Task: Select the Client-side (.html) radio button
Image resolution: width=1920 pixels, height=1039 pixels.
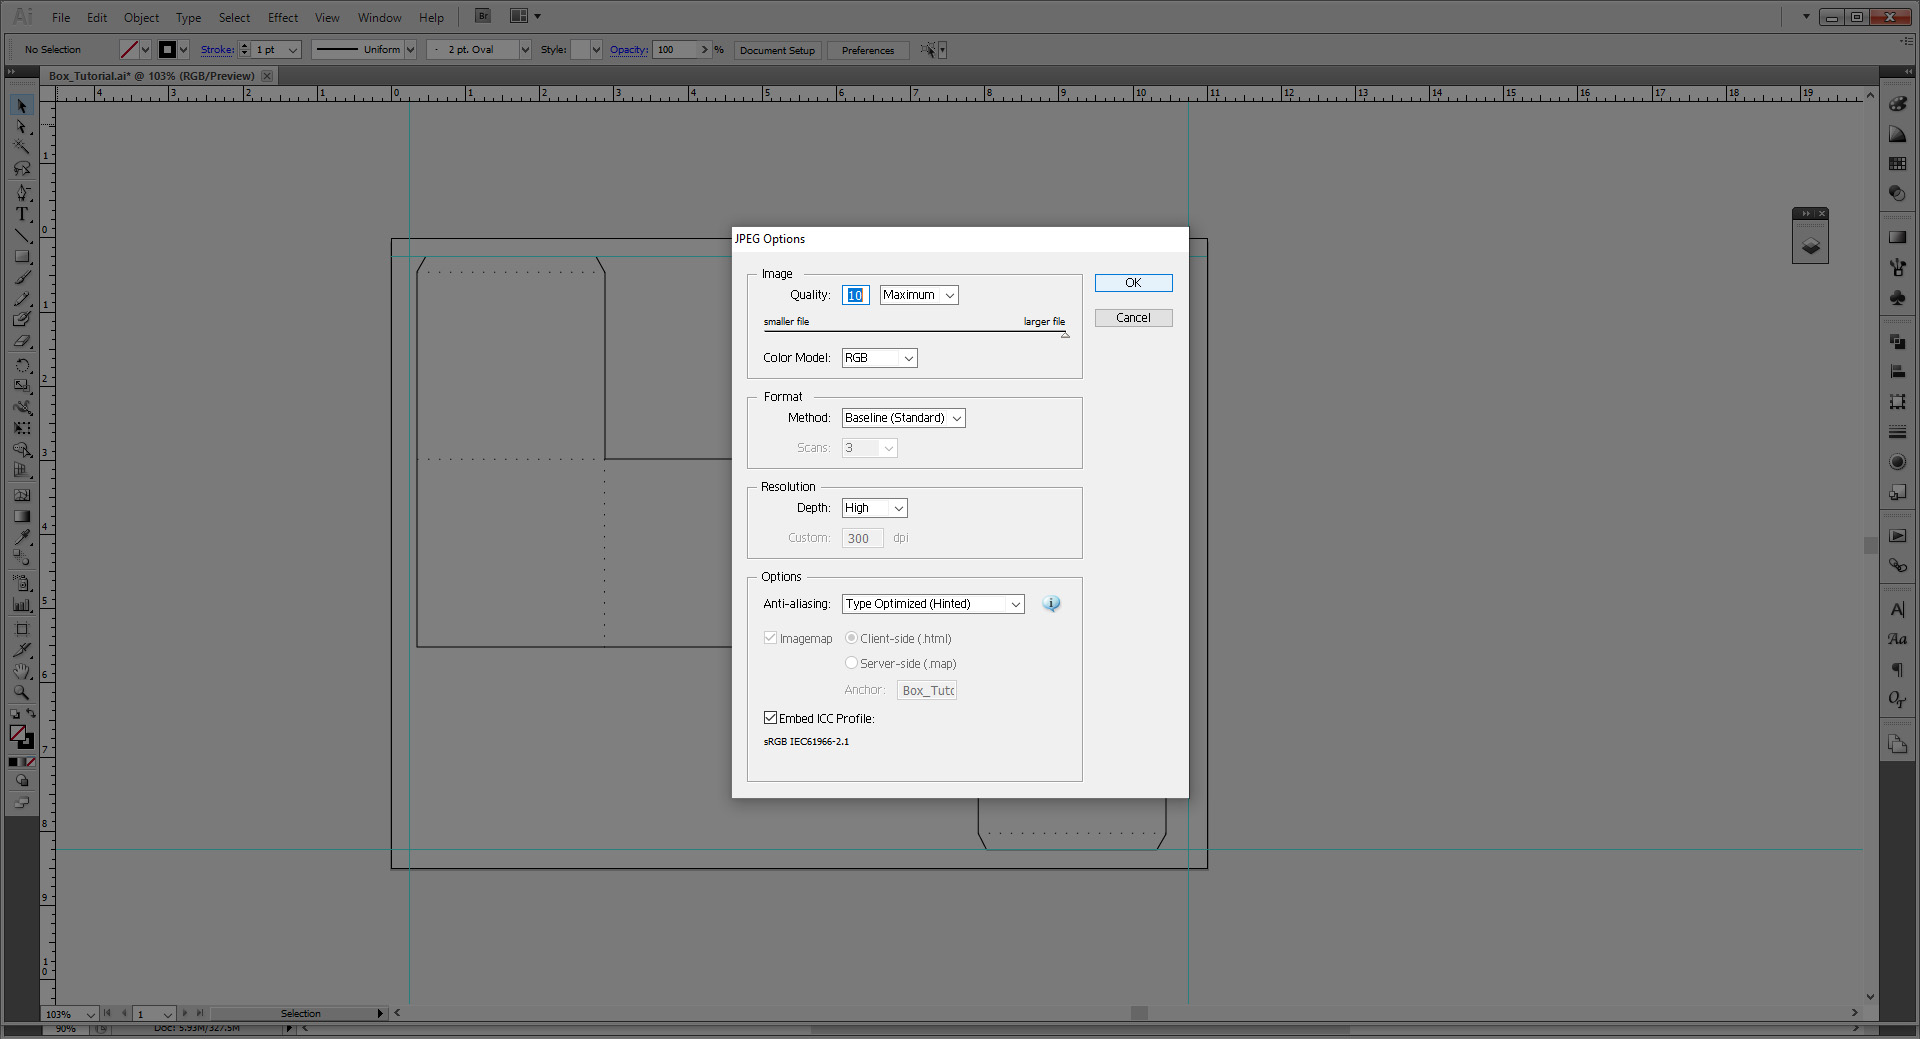Action: pos(851,637)
